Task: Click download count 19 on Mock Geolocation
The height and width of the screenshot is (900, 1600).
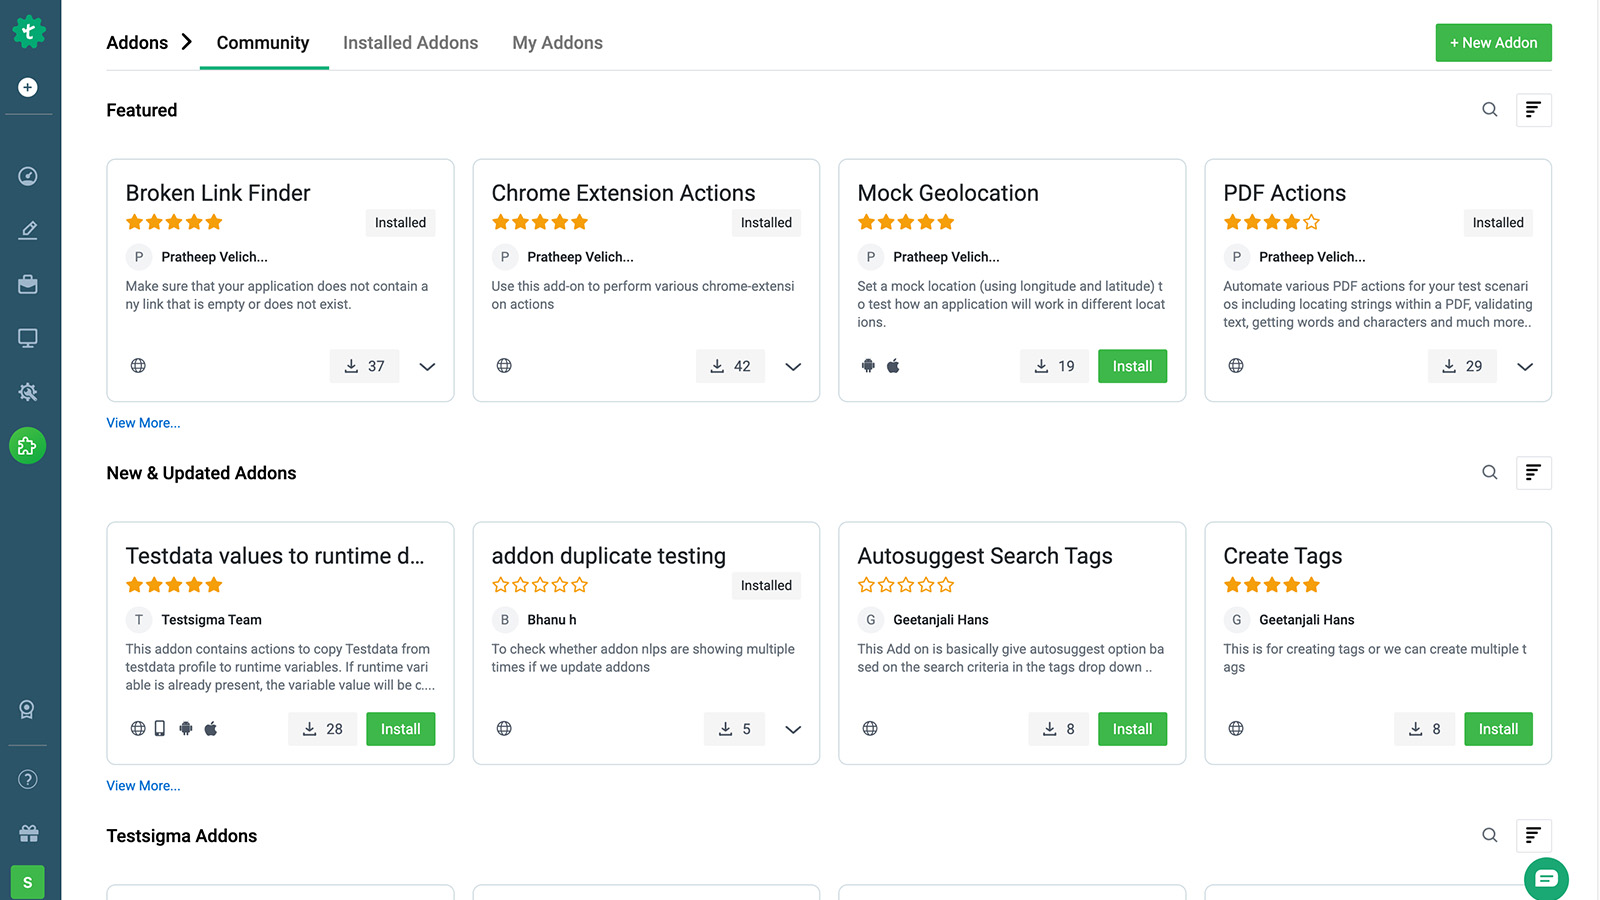Action: tap(1054, 366)
